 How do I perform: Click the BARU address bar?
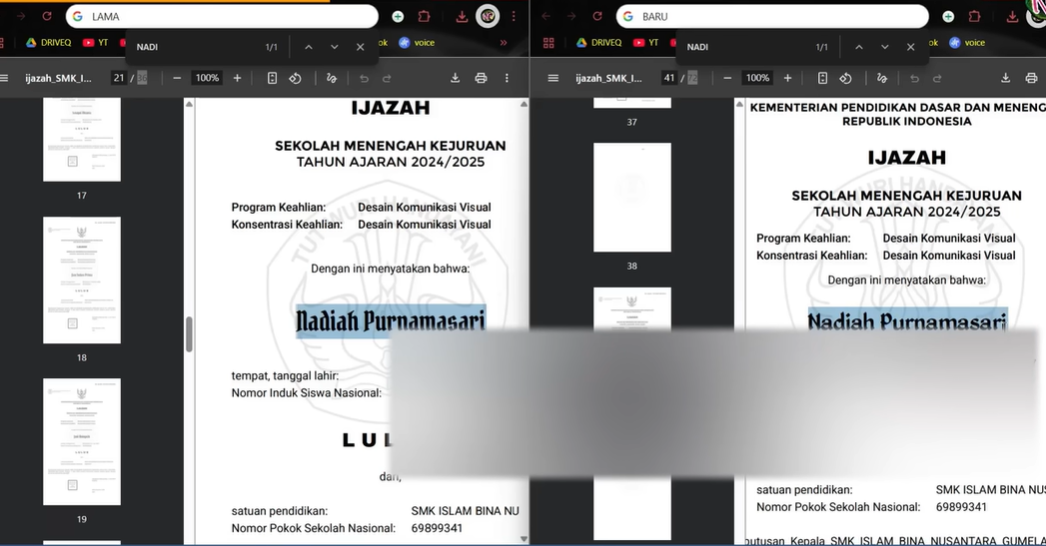tap(772, 16)
